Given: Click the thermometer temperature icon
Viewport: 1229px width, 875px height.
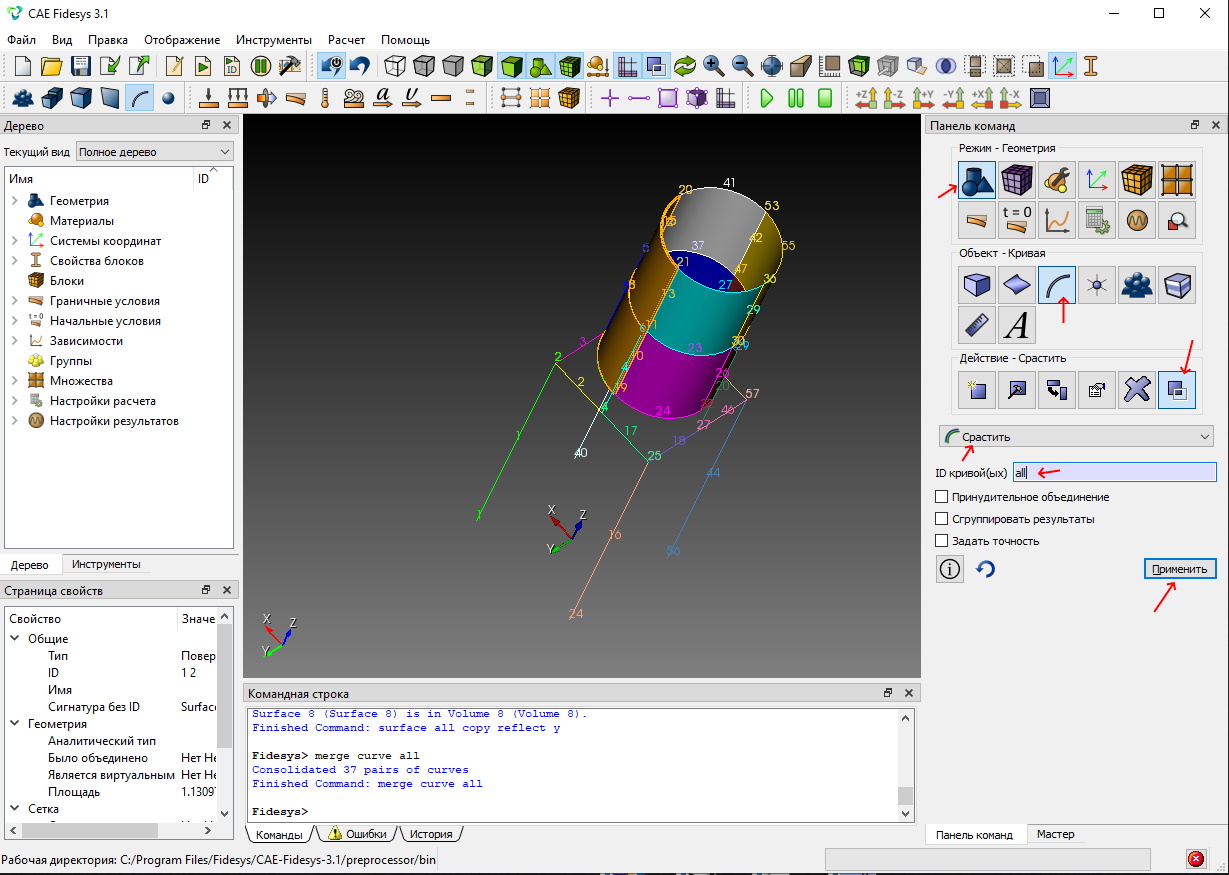Looking at the screenshot, I should pos(325,98).
